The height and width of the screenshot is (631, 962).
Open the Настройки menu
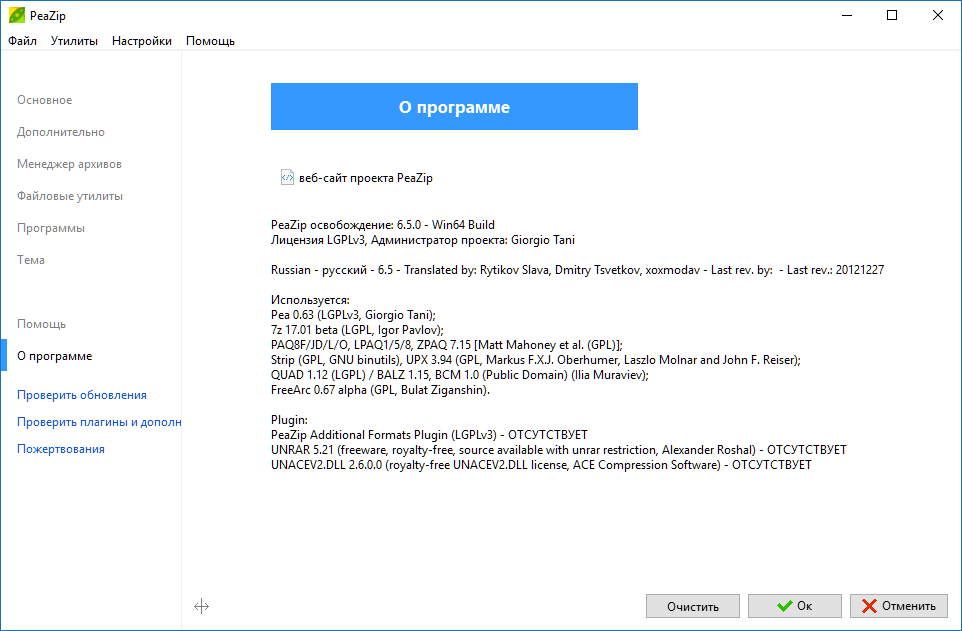[142, 41]
